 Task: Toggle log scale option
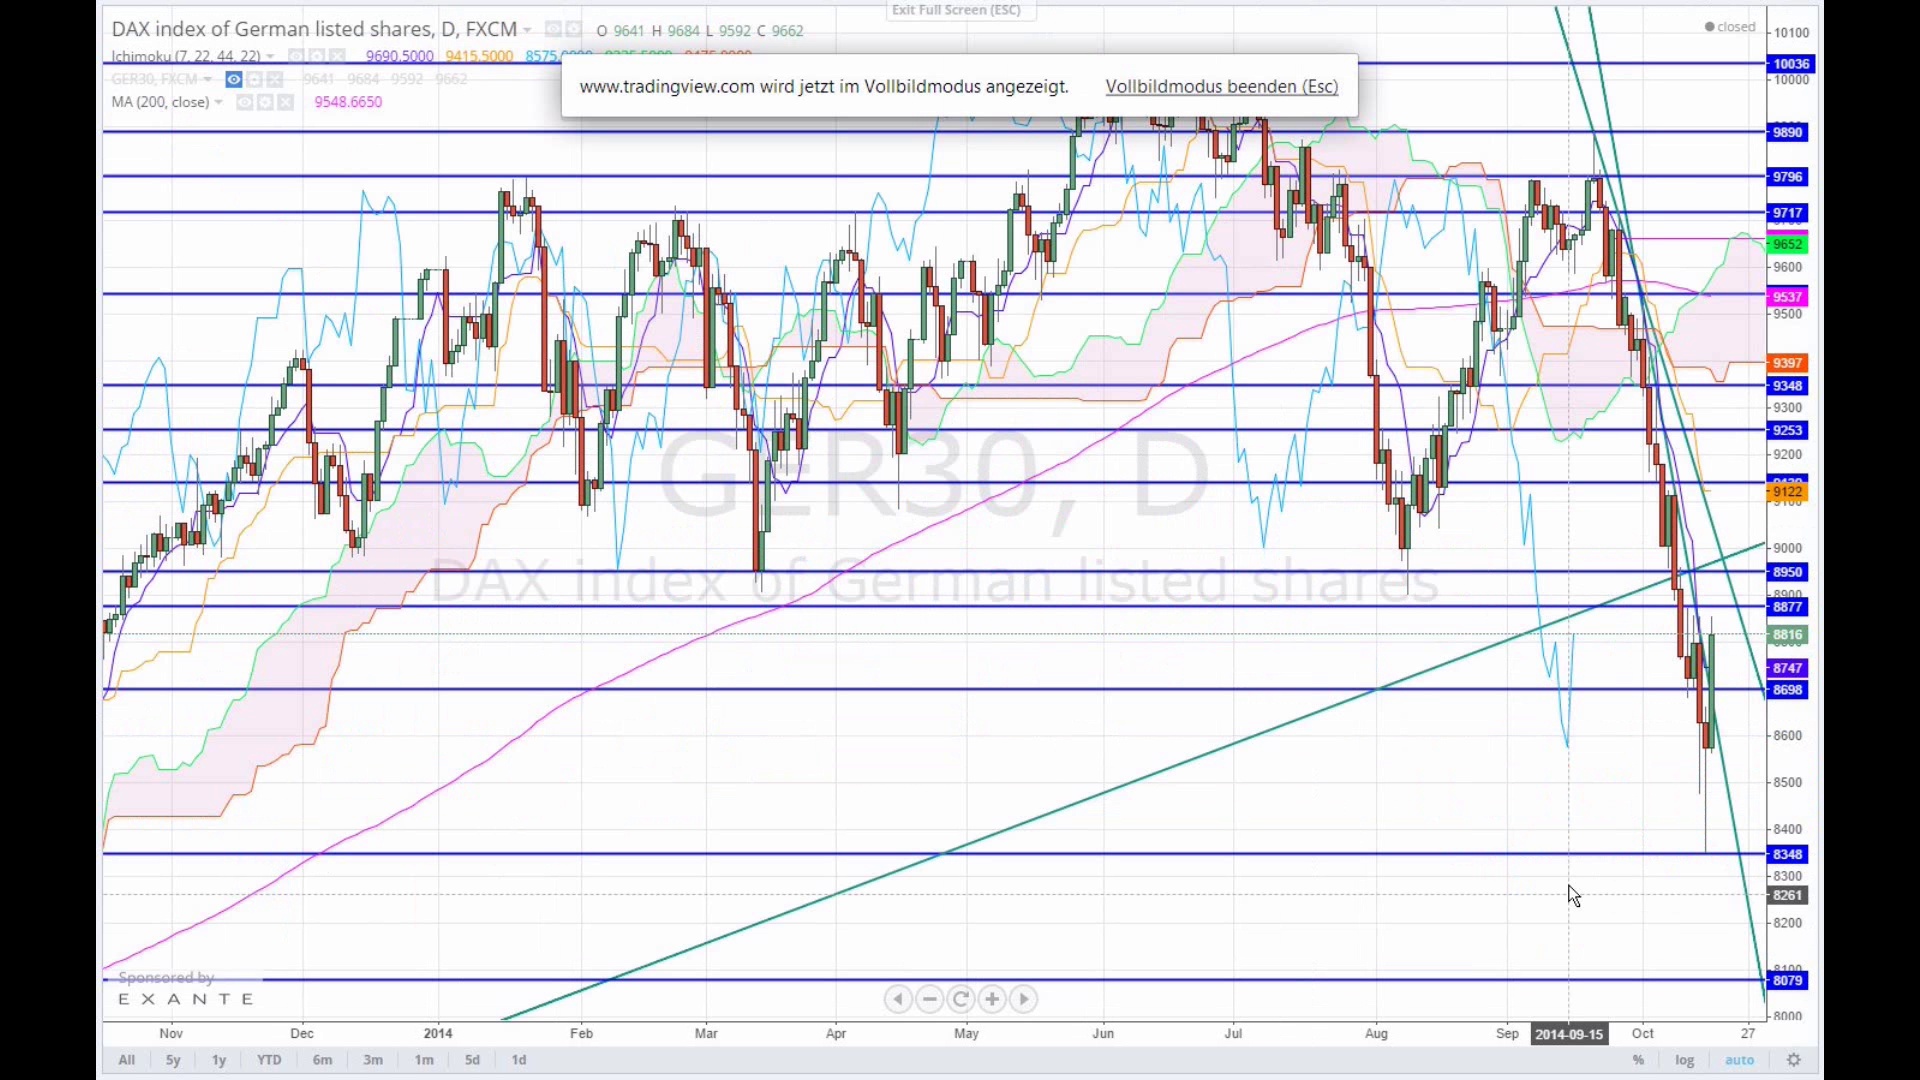click(x=1685, y=1060)
